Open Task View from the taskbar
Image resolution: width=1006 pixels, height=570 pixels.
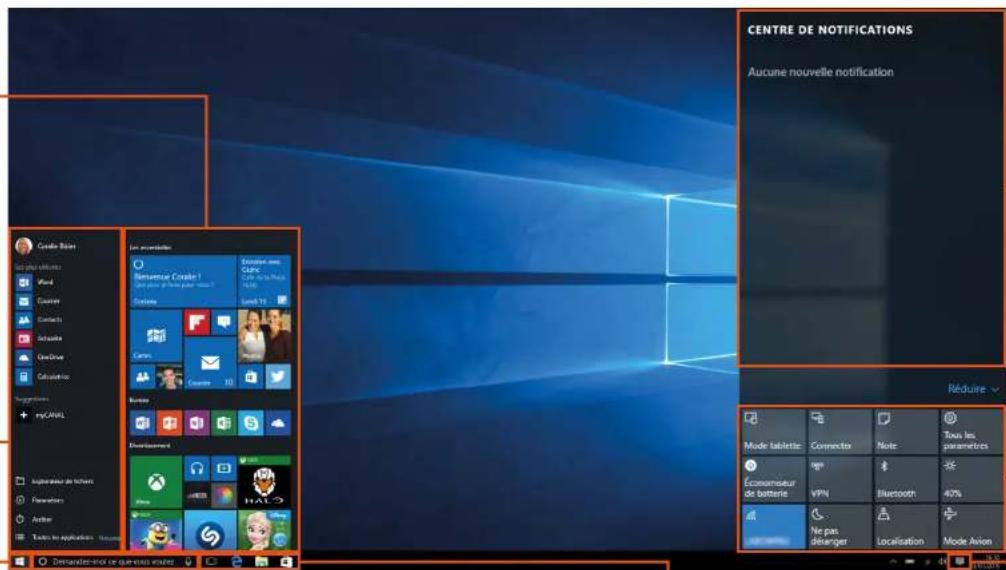(210, 562)
